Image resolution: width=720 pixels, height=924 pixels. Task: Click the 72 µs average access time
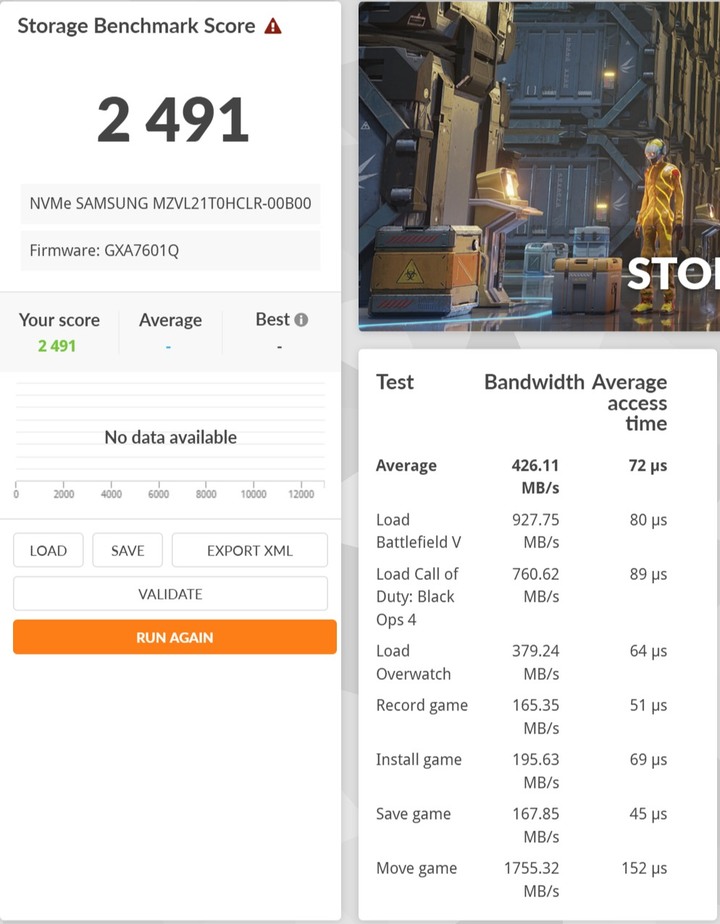point(648,466)
